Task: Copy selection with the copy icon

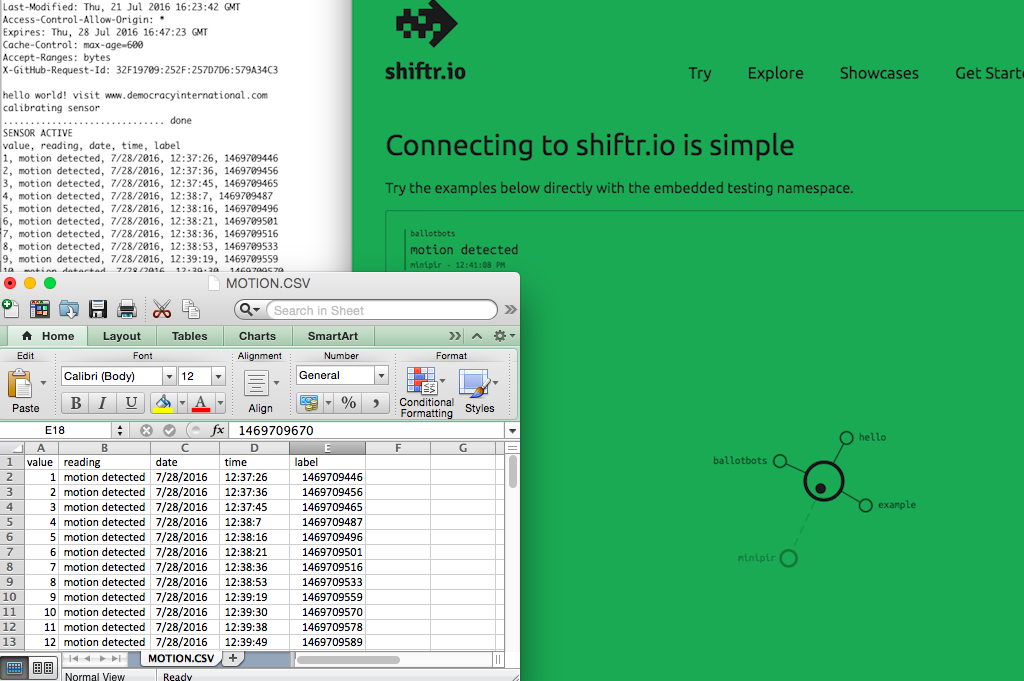Action: tap(191, 309)
